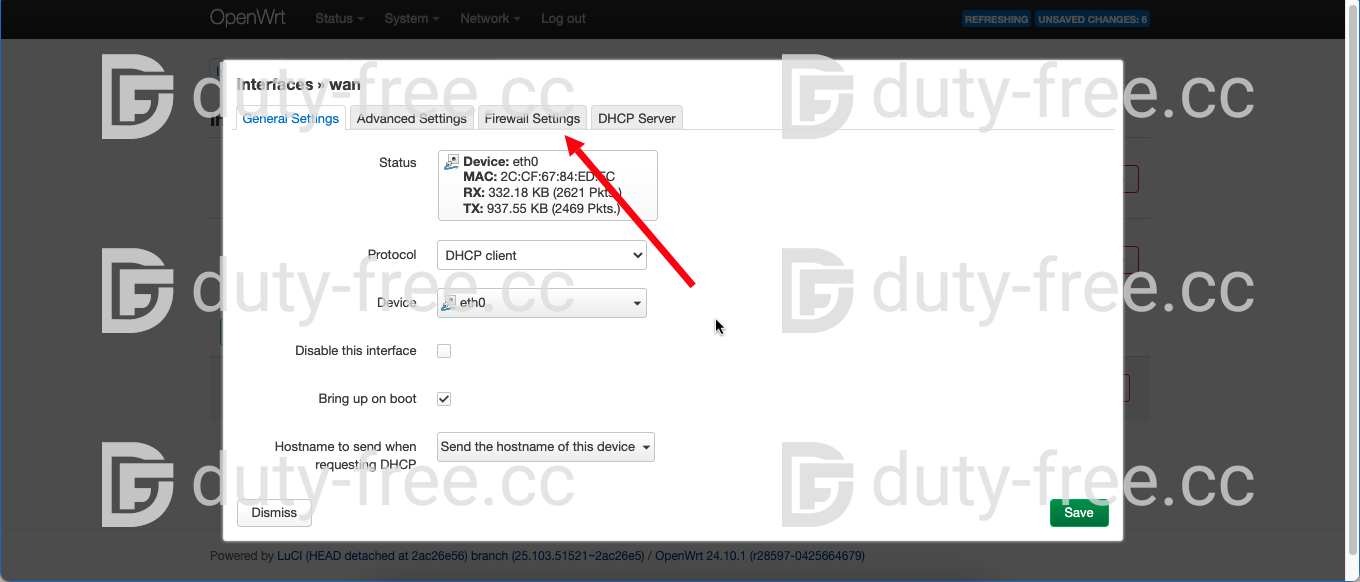Click the Unsaved Changes: 6 badge
The height and width of the screenshot is (582, 1360).
point(1092,19)
